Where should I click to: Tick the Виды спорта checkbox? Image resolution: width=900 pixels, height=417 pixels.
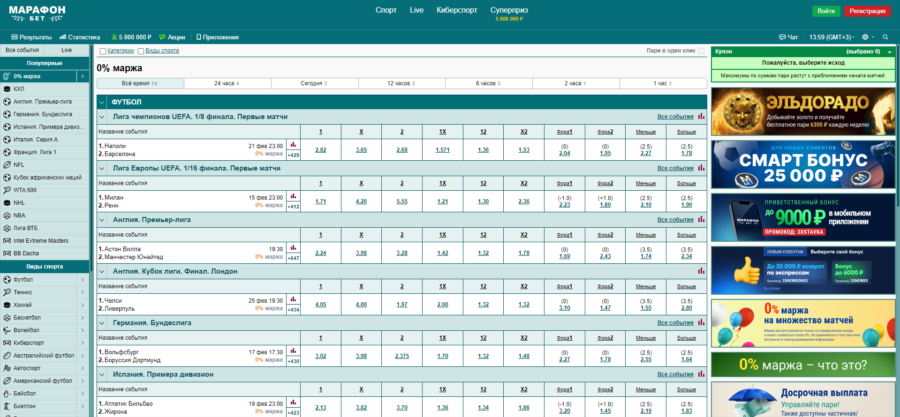tap(141, 50)
